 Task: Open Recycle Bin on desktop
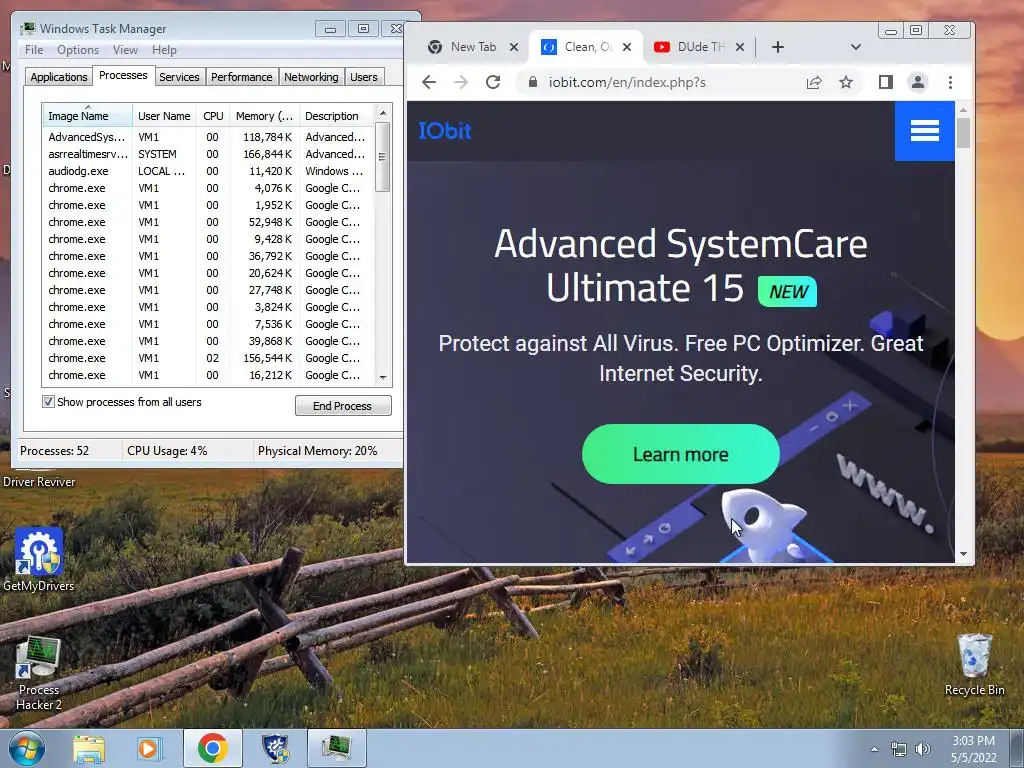click(x=974, y=664)
